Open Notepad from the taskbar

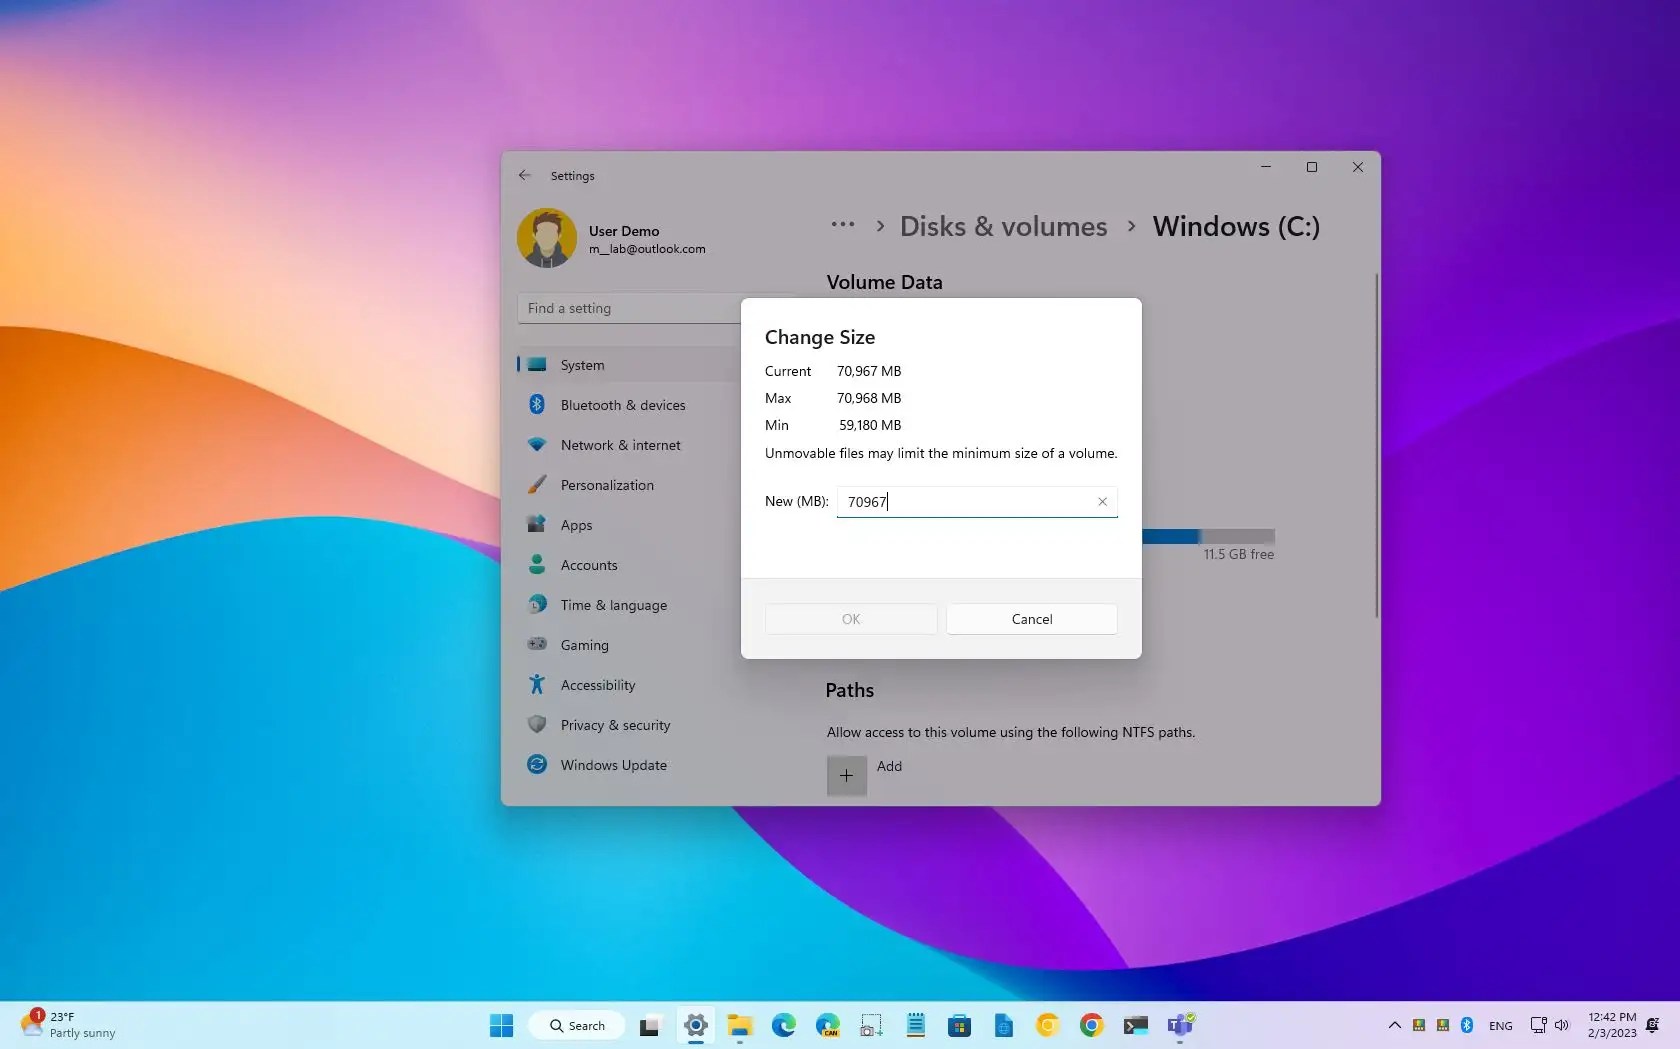tap(915, 1025)
